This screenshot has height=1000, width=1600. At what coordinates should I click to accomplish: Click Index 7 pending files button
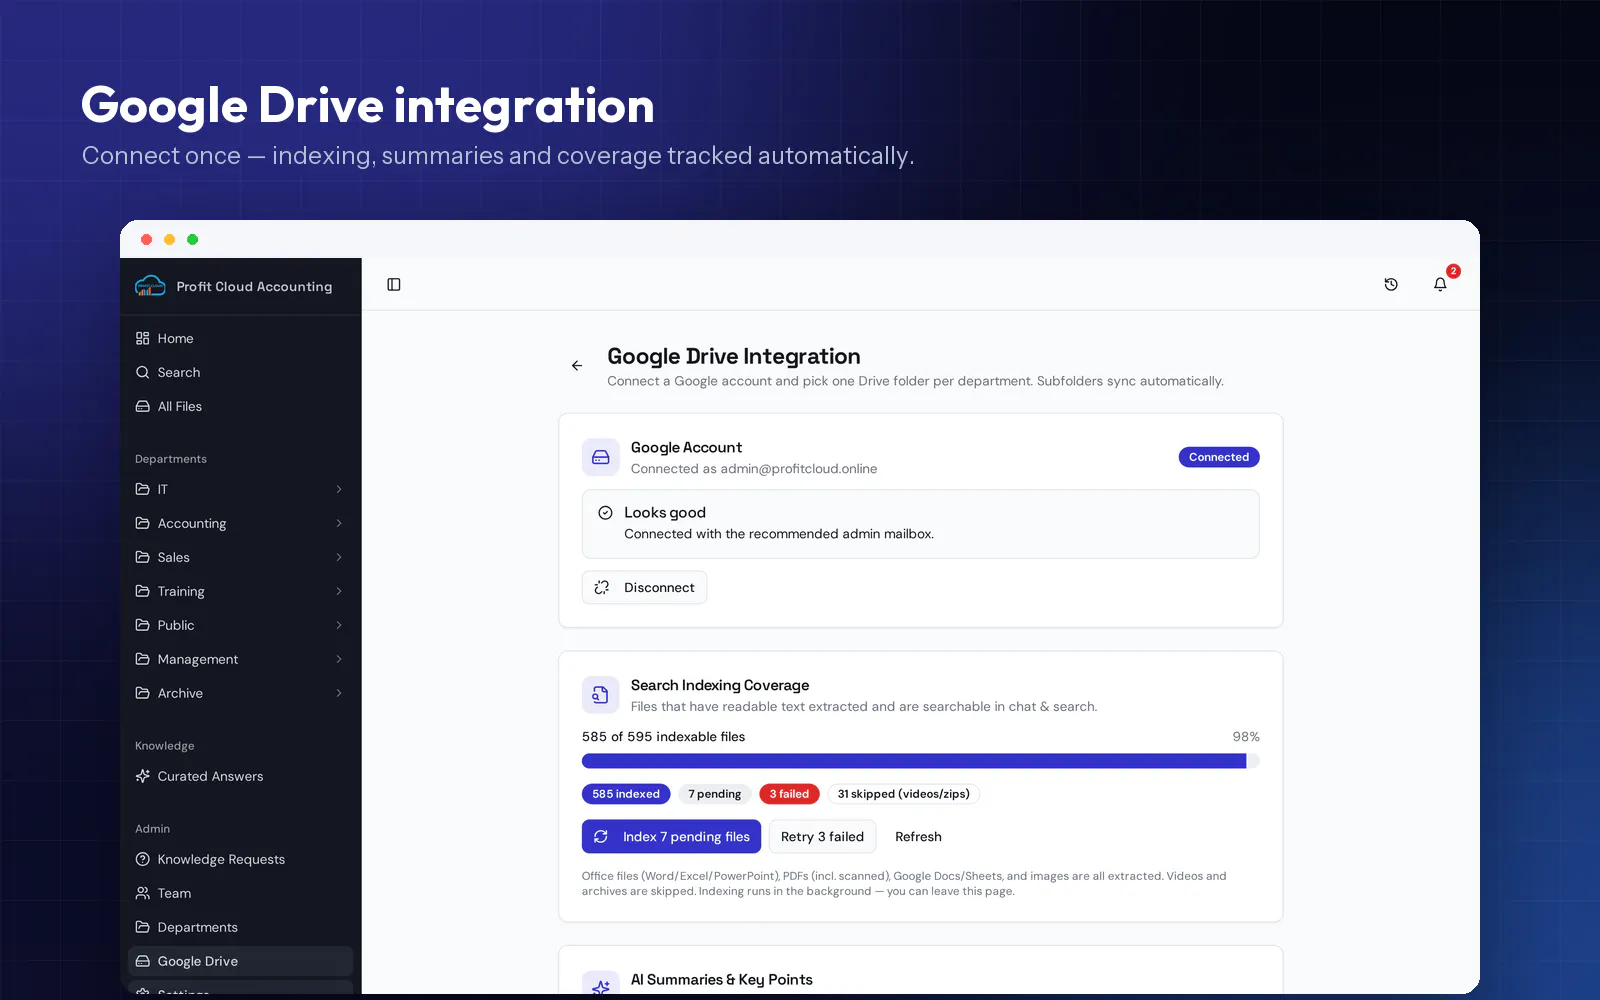[x=671, y=837]
